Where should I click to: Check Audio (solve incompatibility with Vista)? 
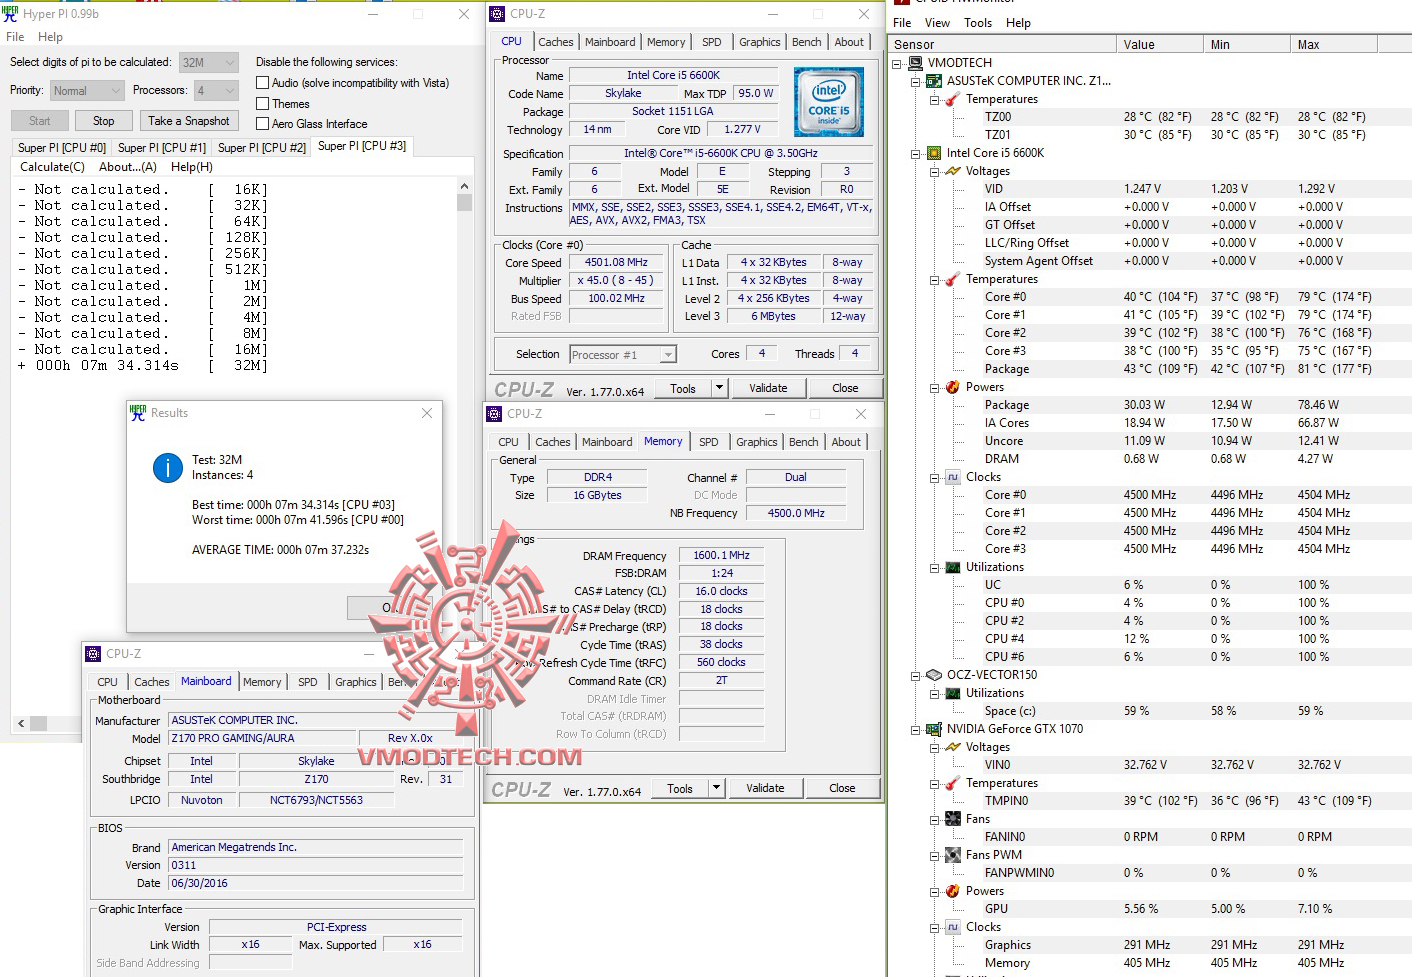[x=262, y=82]
